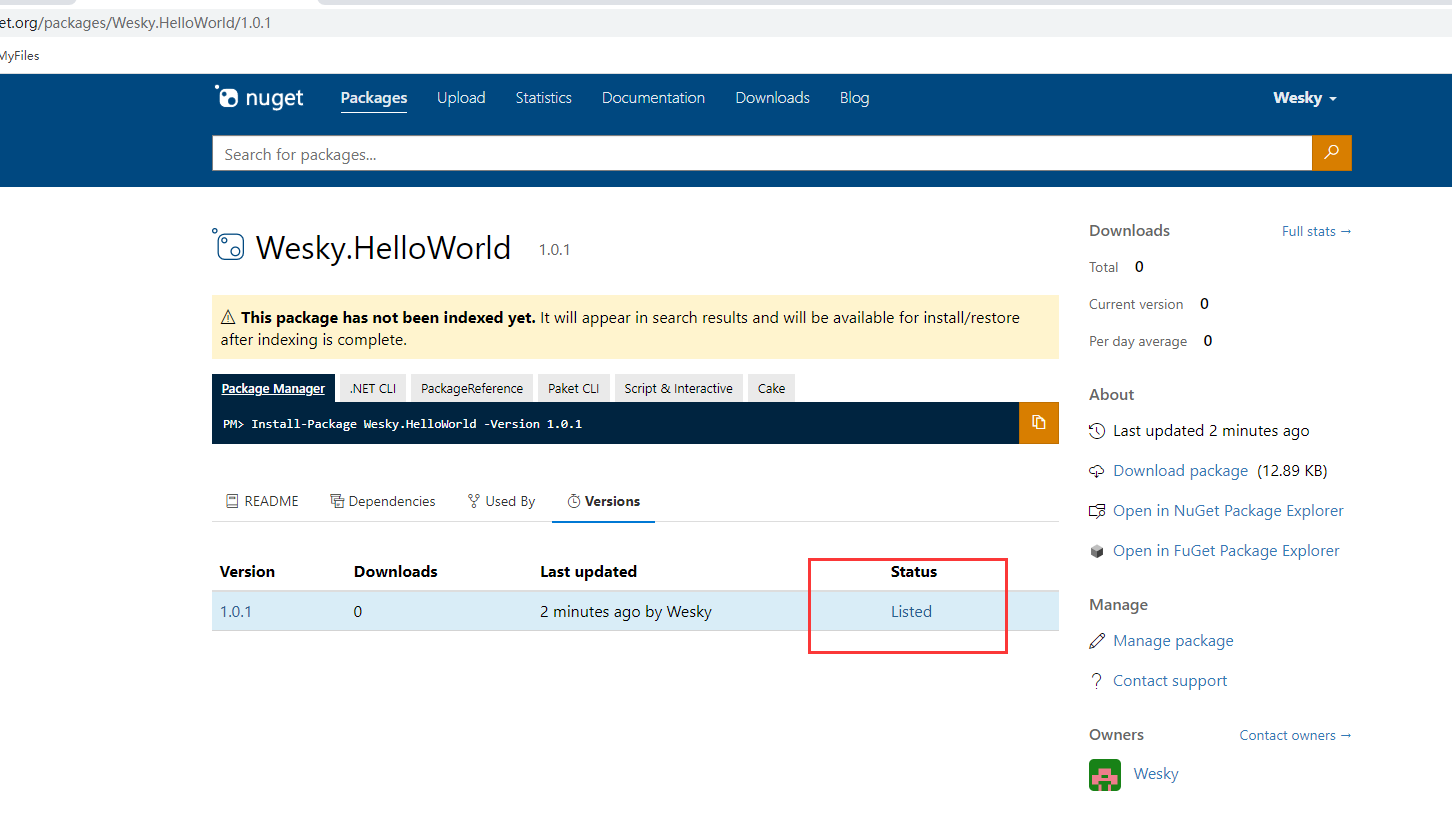The height and width of the screenshot is (824, 1452).
Task: Switch to the Paket CLI tab
Action: point(573,388)
